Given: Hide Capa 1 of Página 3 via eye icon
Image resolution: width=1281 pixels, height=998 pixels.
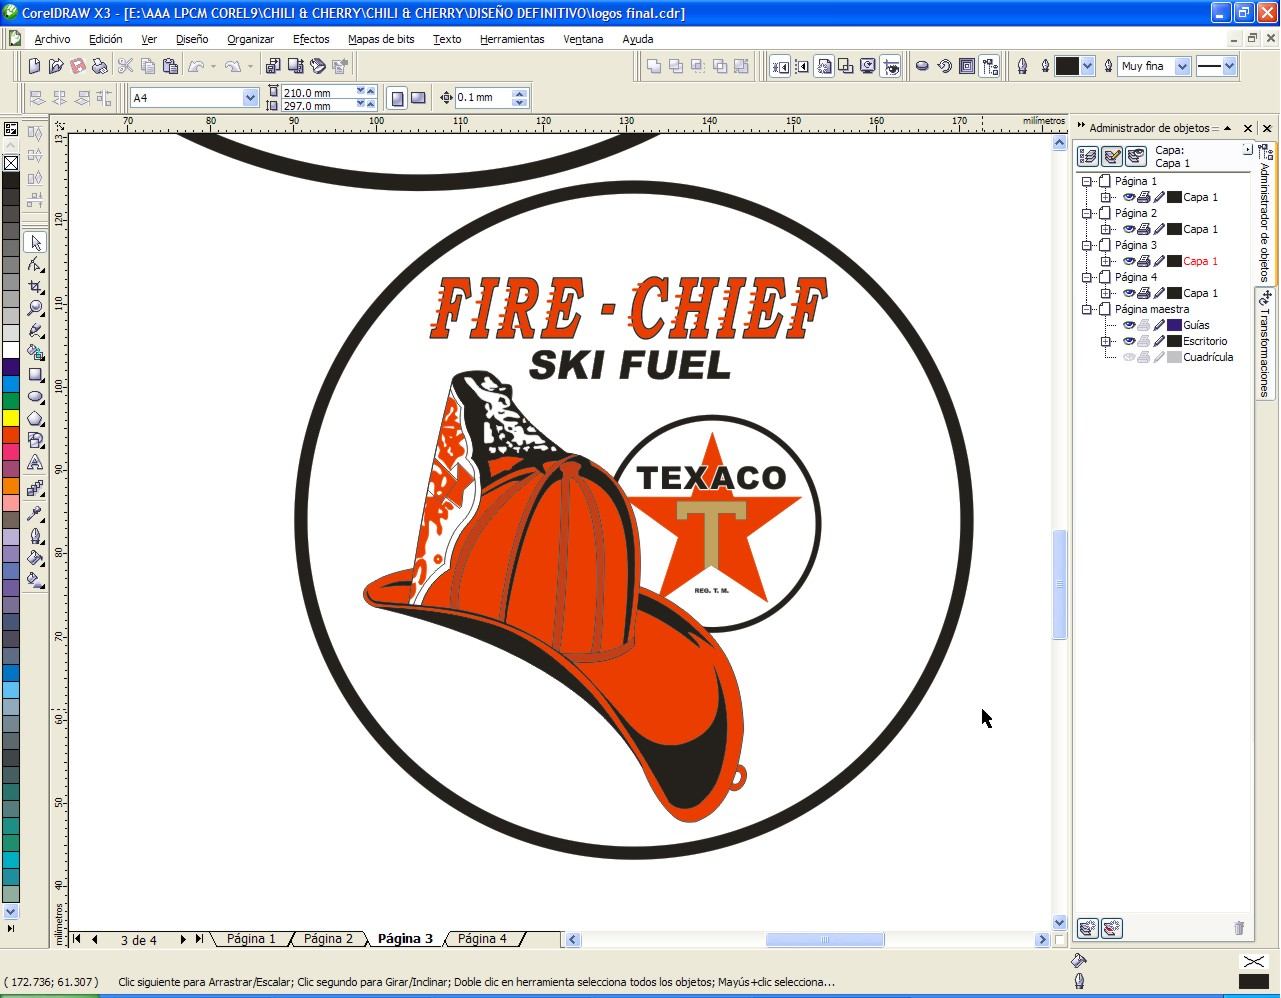Looking at the screenshot, I should tap(1128, 261).
